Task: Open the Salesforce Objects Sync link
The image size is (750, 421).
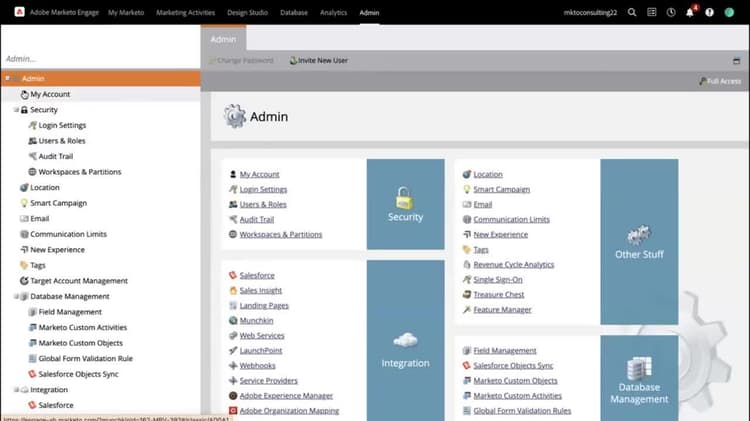Action: coord(513,366)
